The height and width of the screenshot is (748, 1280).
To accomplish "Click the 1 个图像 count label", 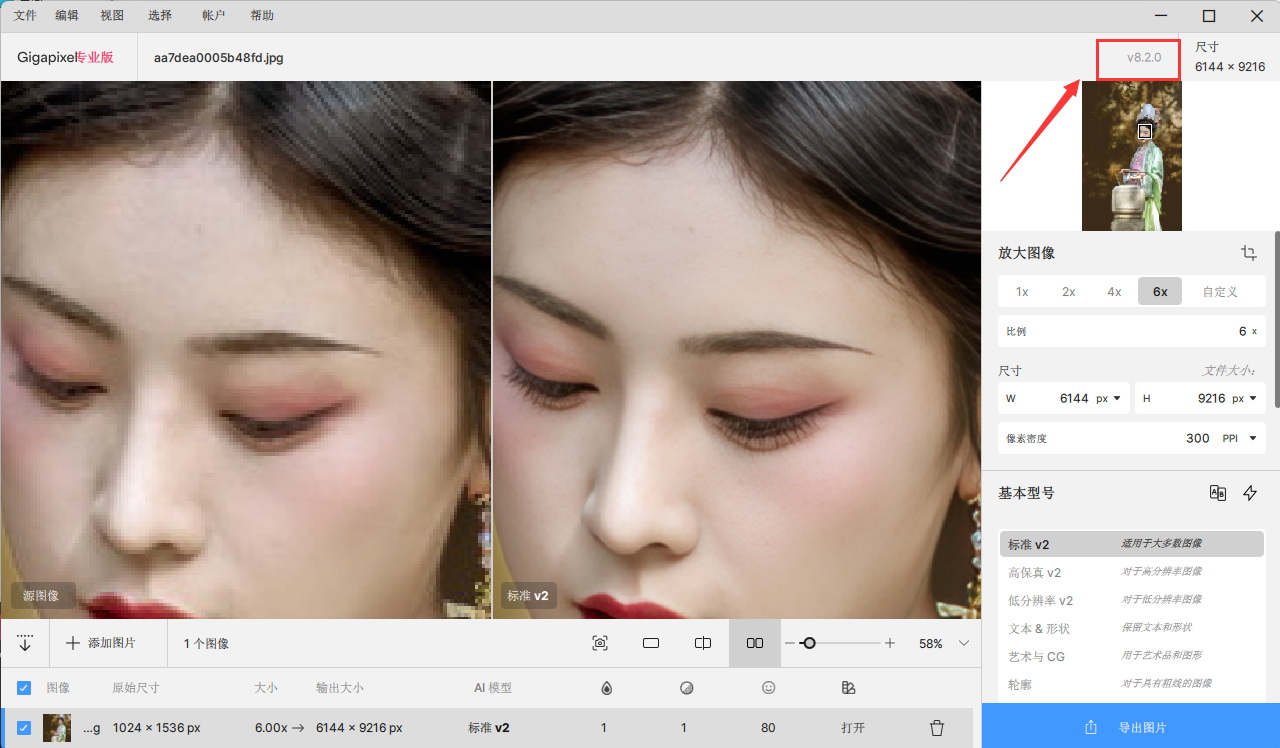I will (x=206, y=643).
